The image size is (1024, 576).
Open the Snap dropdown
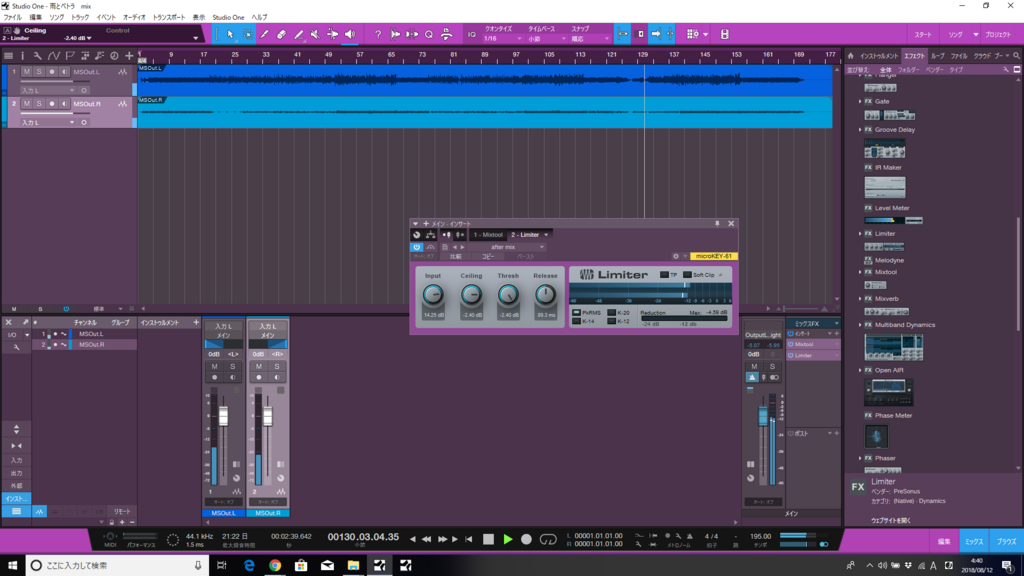point(590,39)
